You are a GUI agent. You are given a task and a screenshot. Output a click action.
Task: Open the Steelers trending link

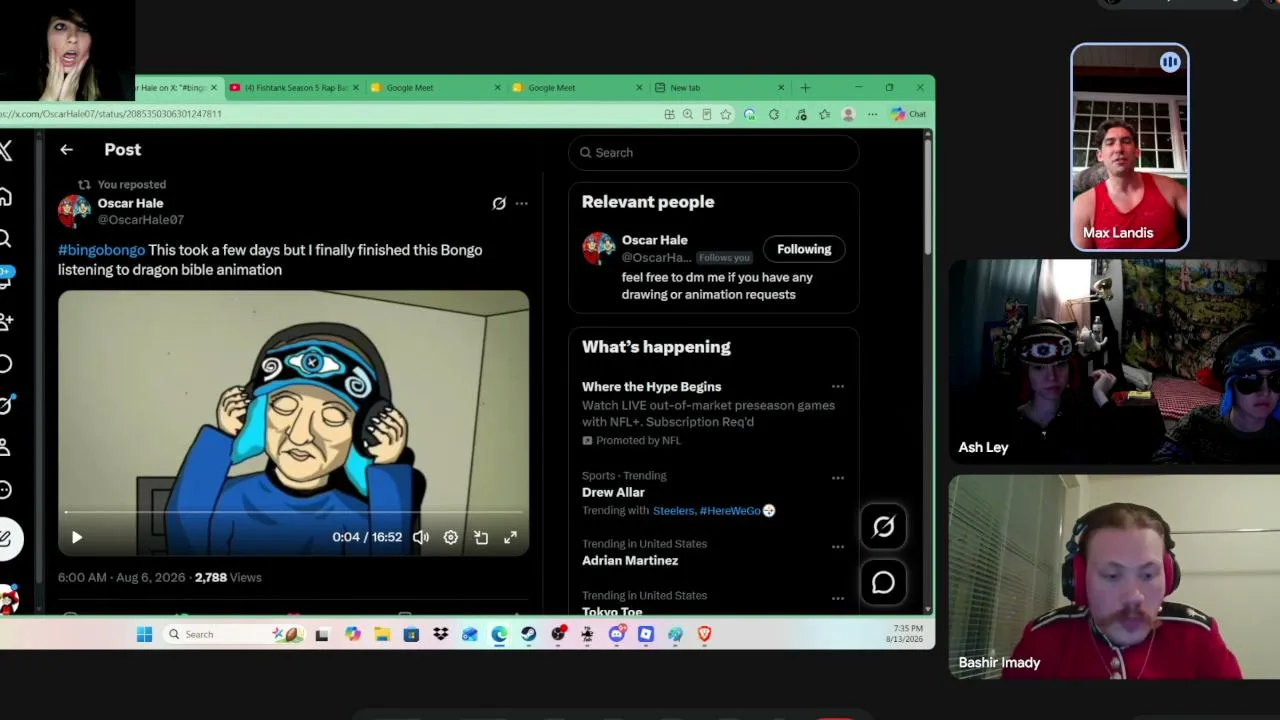[673, 511]
